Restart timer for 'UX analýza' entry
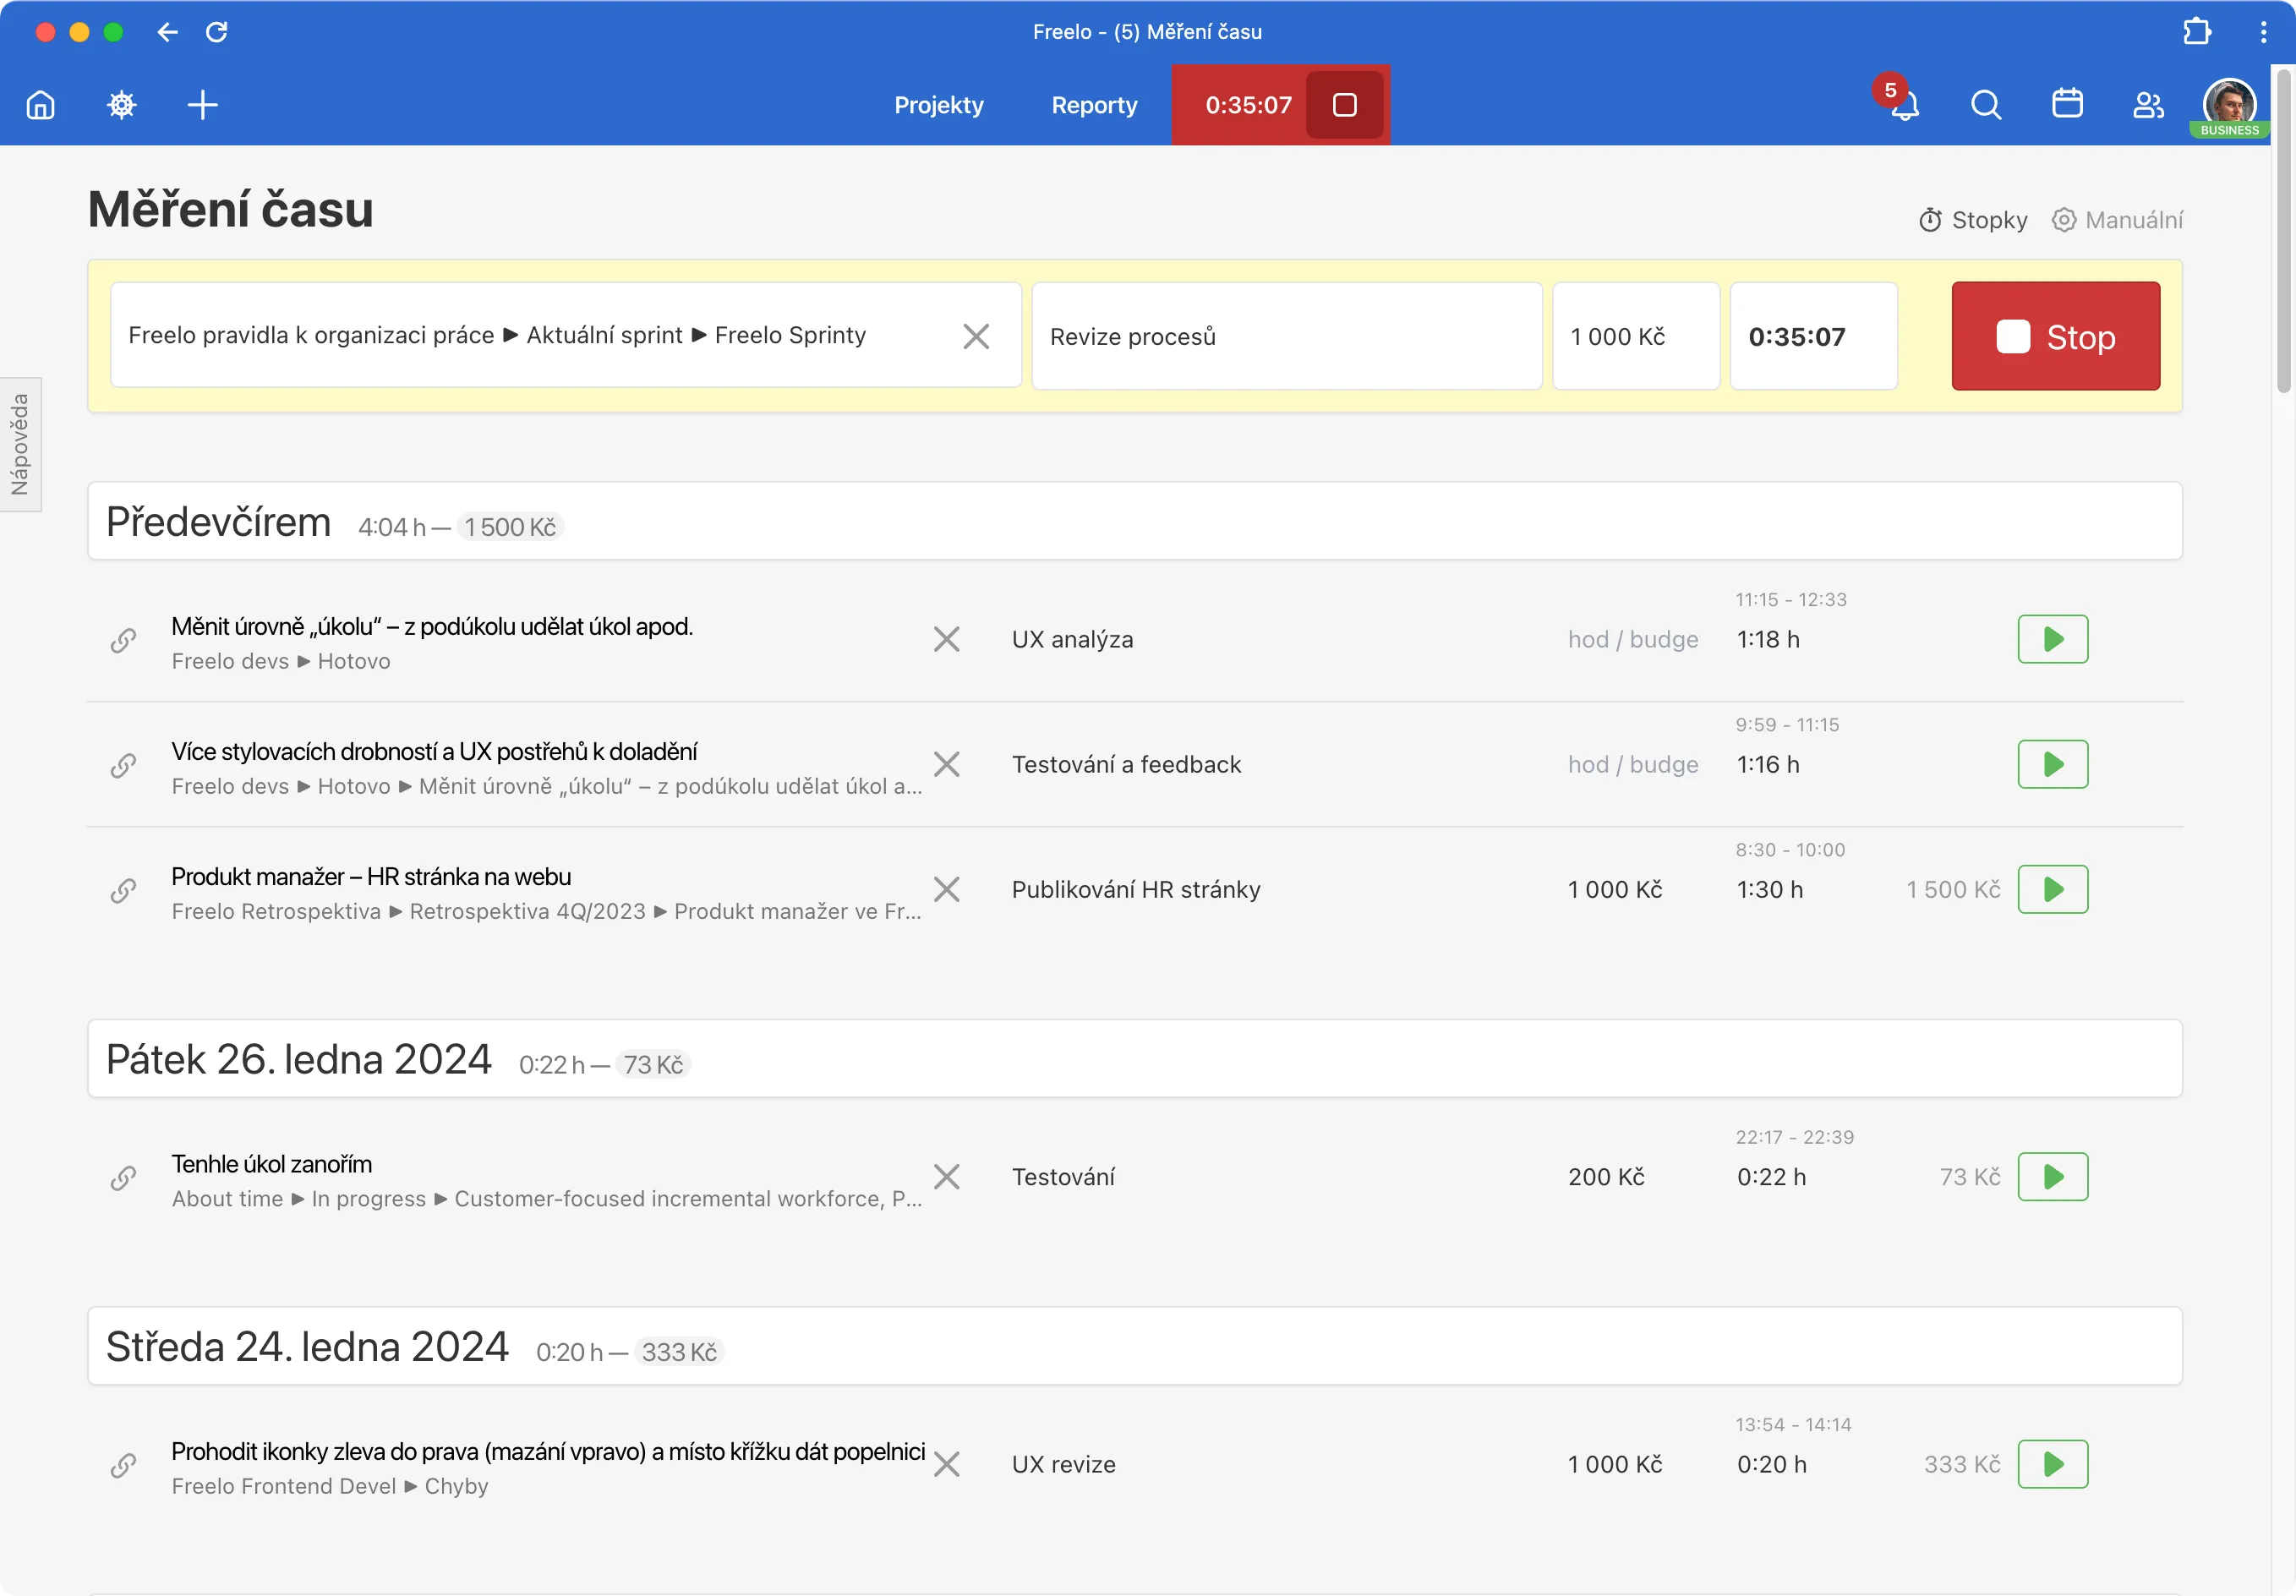Viewport: 2296px width, 1596px height. coord(2052,640)
